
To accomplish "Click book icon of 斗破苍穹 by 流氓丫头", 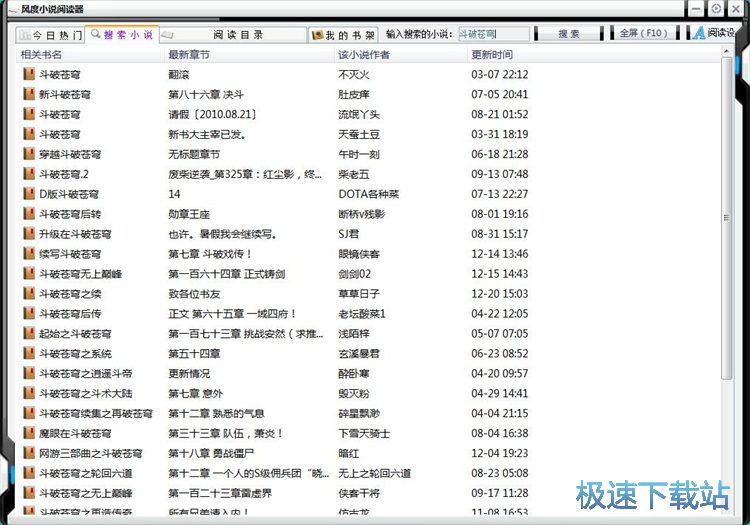I will pyautogui.click(x=29, y=114).
